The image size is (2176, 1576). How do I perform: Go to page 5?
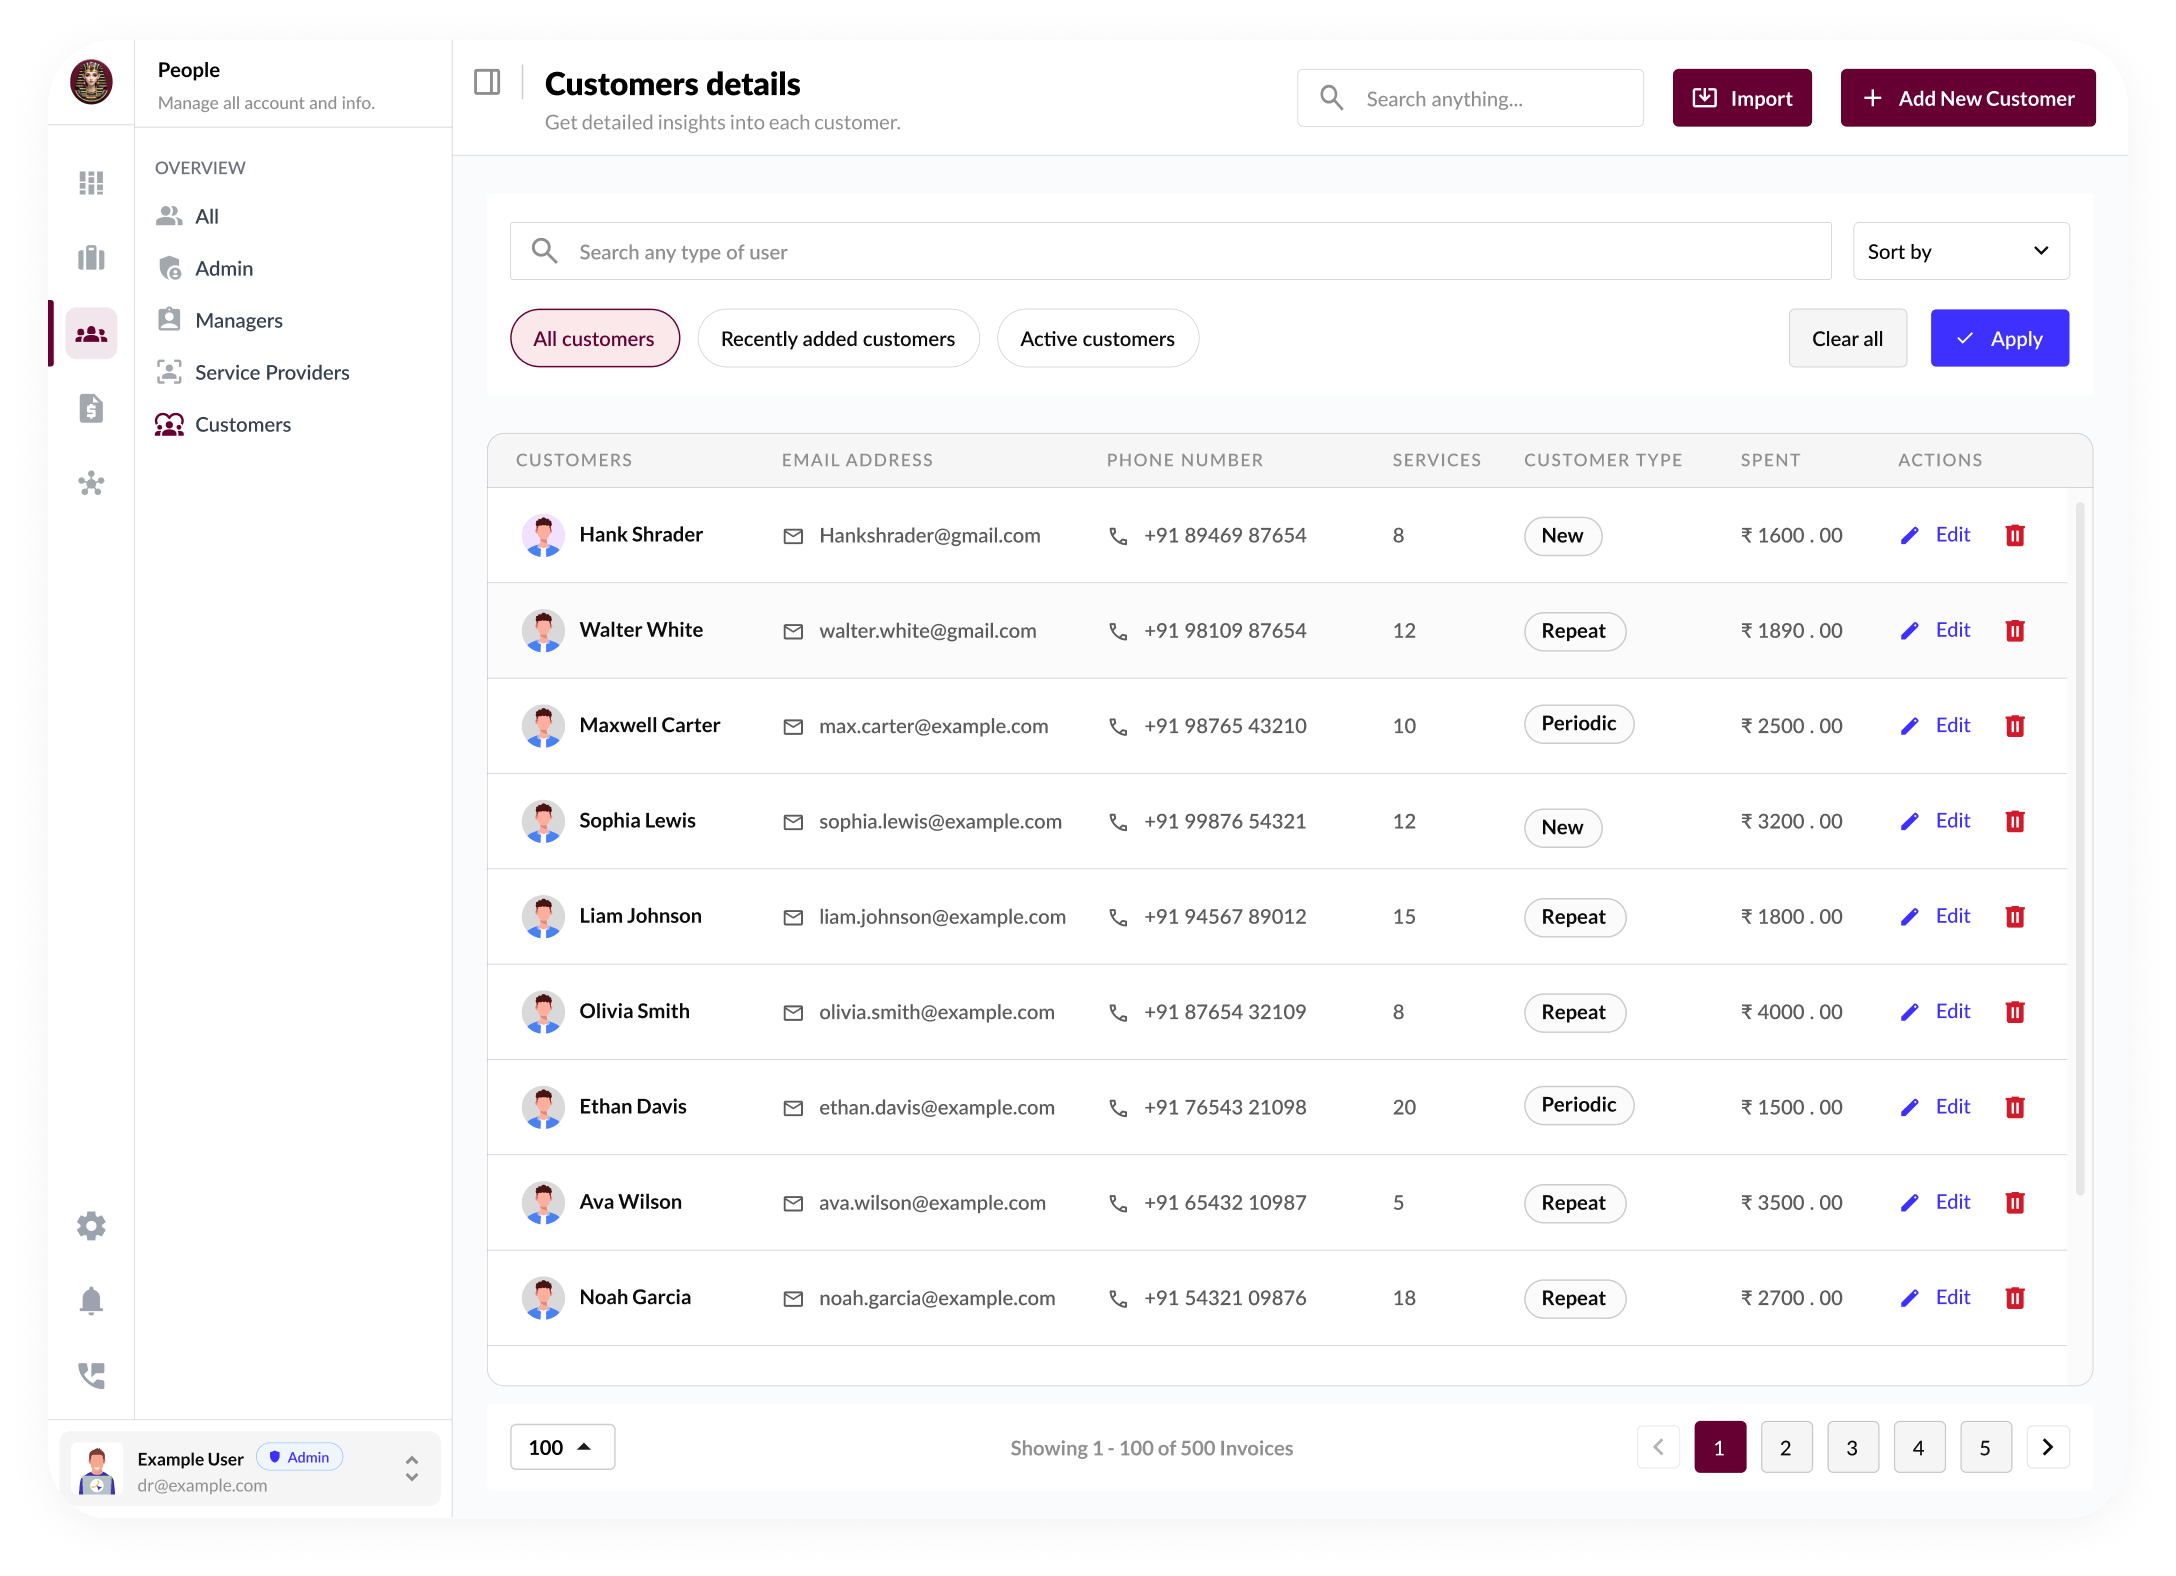point(1985,1447)
